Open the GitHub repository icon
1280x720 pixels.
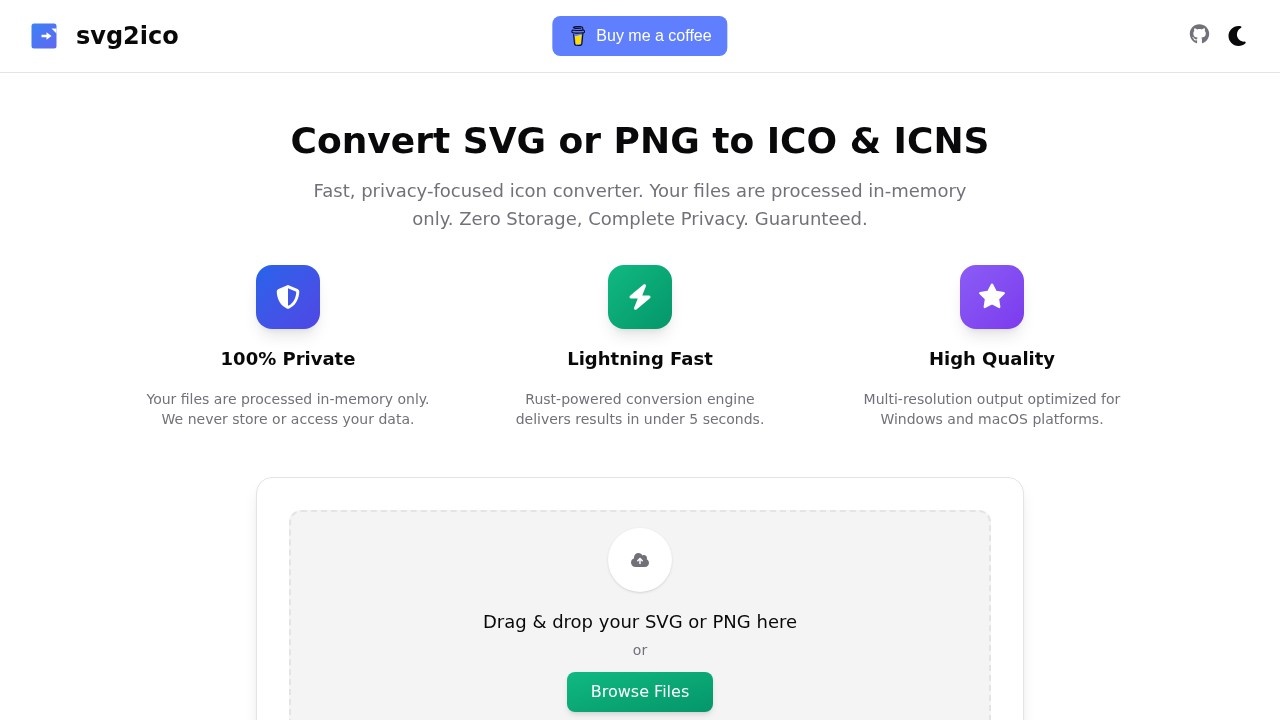(x=1199, y=35)
